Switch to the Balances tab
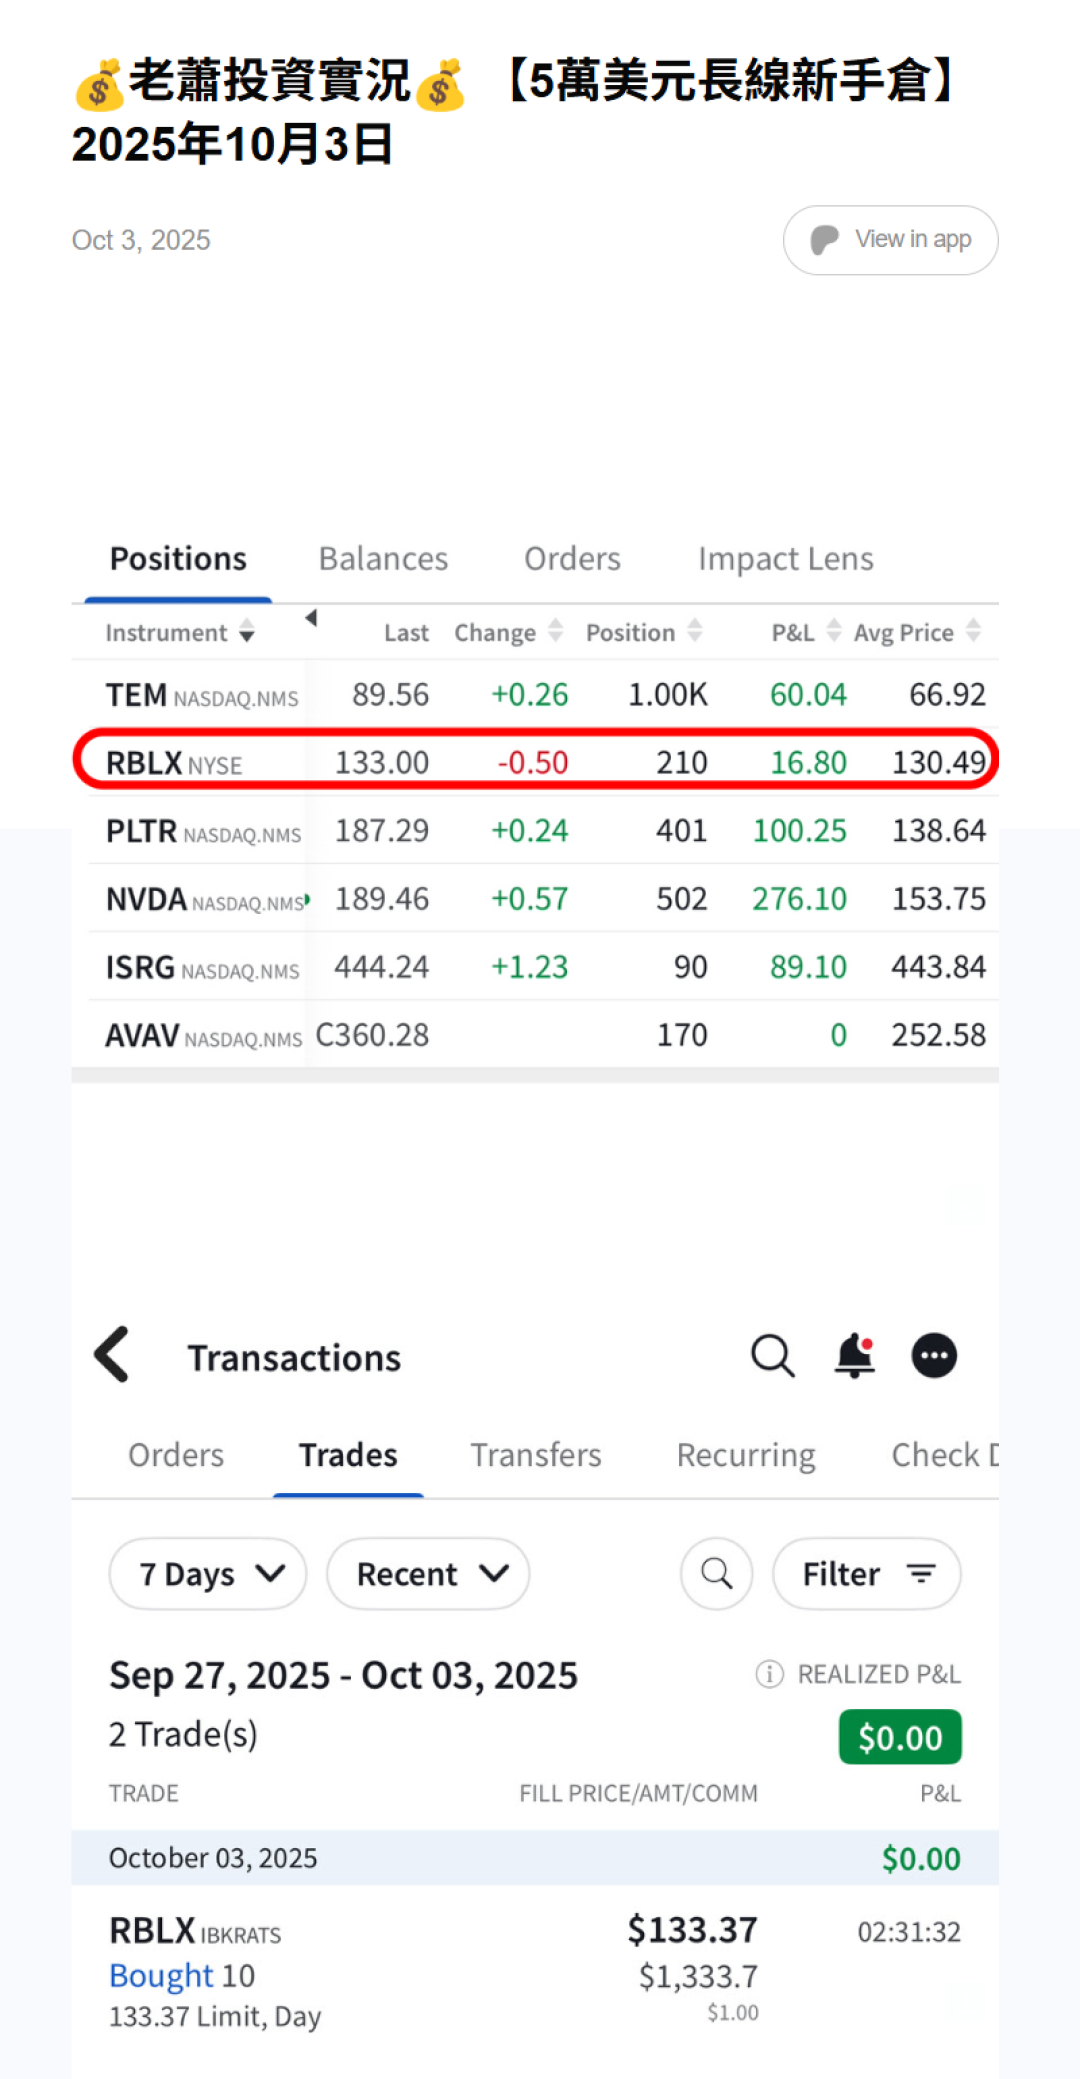 pyautogui.click(x=383, y=559)
